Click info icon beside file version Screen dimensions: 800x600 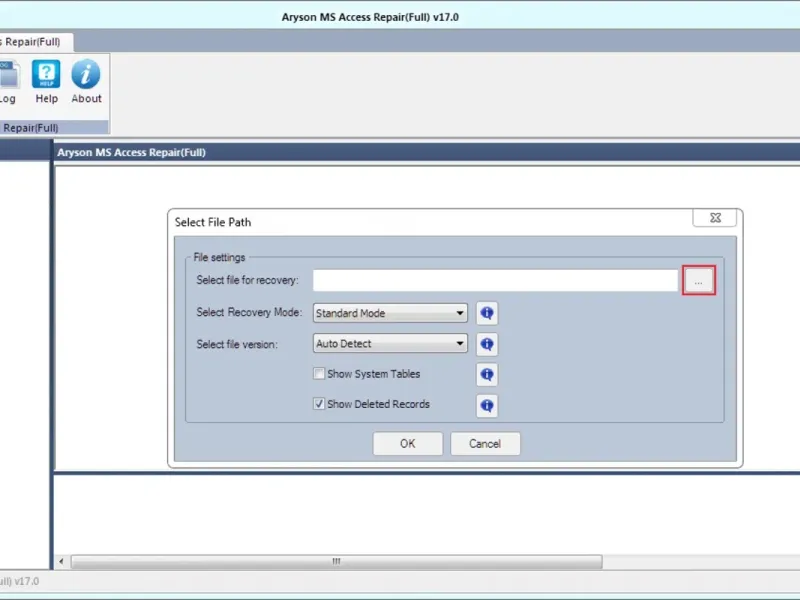pos(487,344)
